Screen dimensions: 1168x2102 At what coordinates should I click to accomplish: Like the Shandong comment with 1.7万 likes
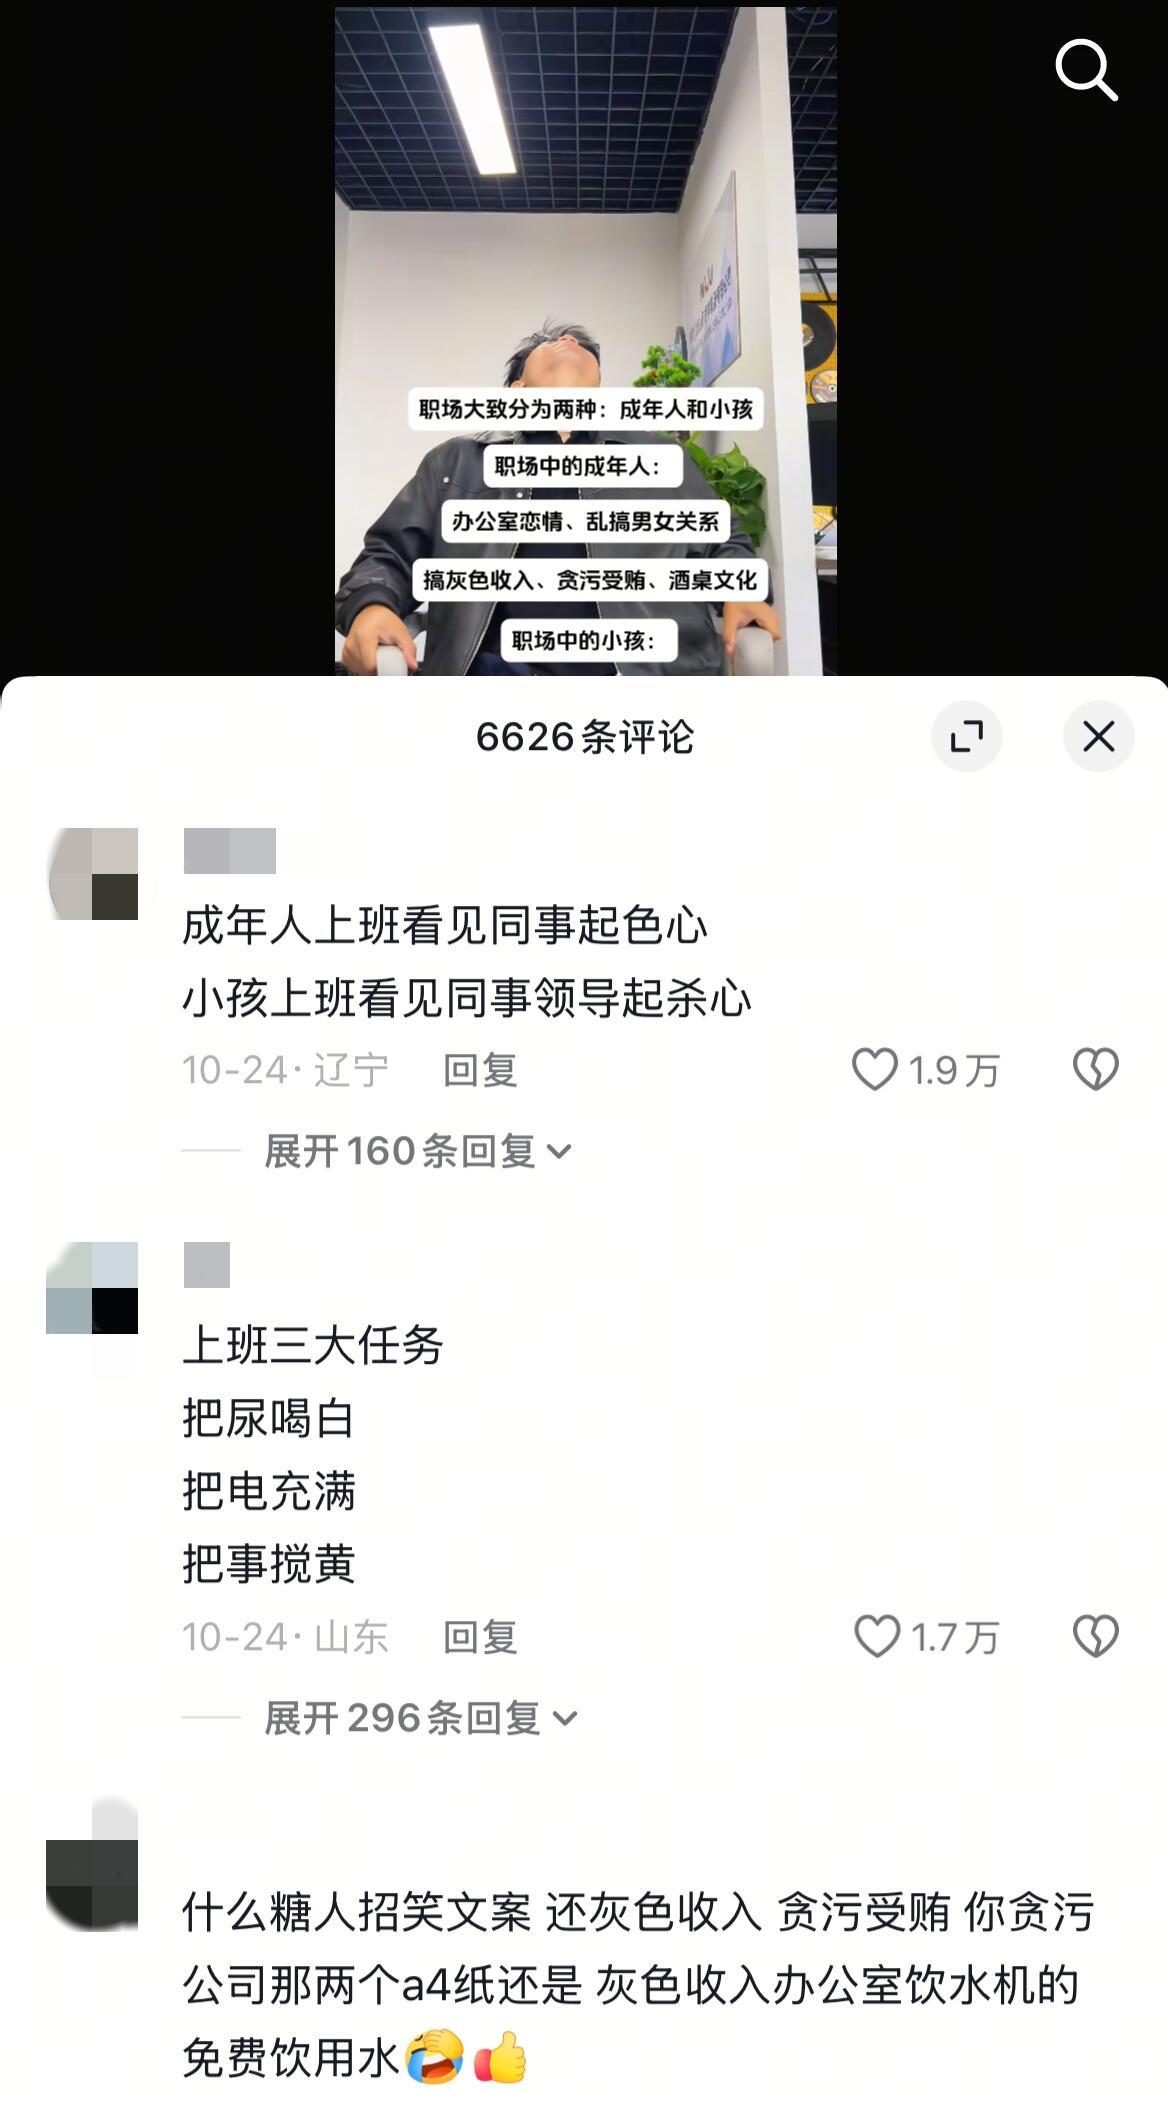point(876,1637)
